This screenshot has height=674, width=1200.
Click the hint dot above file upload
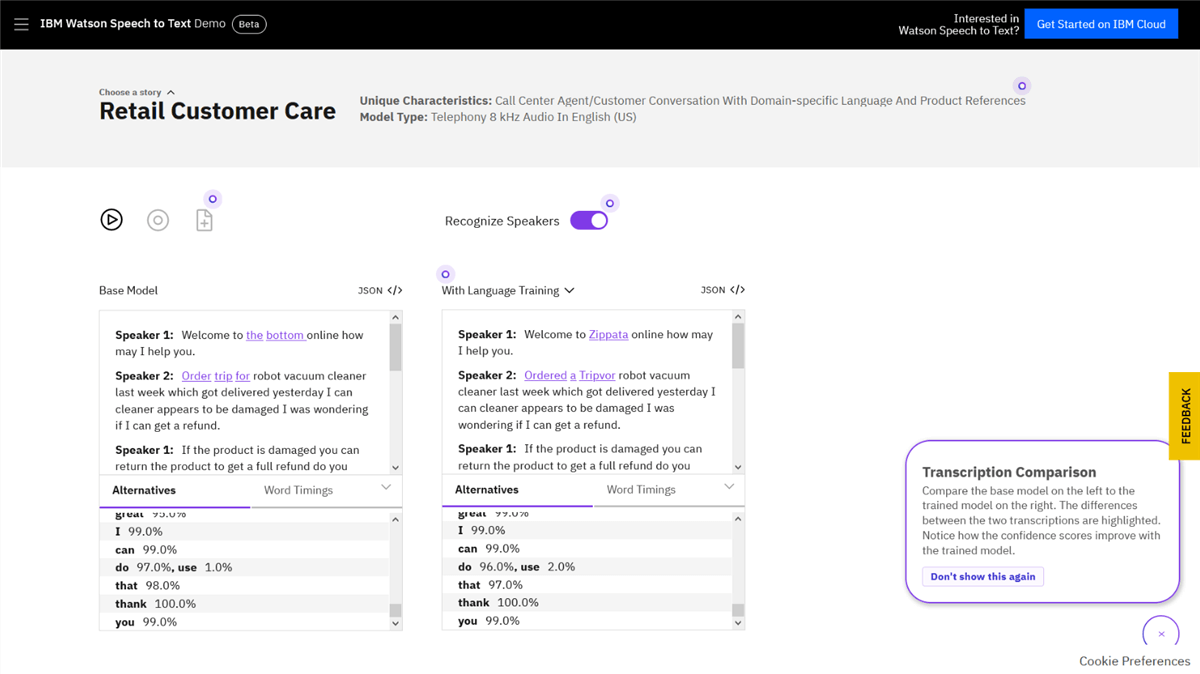pos(213,199)
